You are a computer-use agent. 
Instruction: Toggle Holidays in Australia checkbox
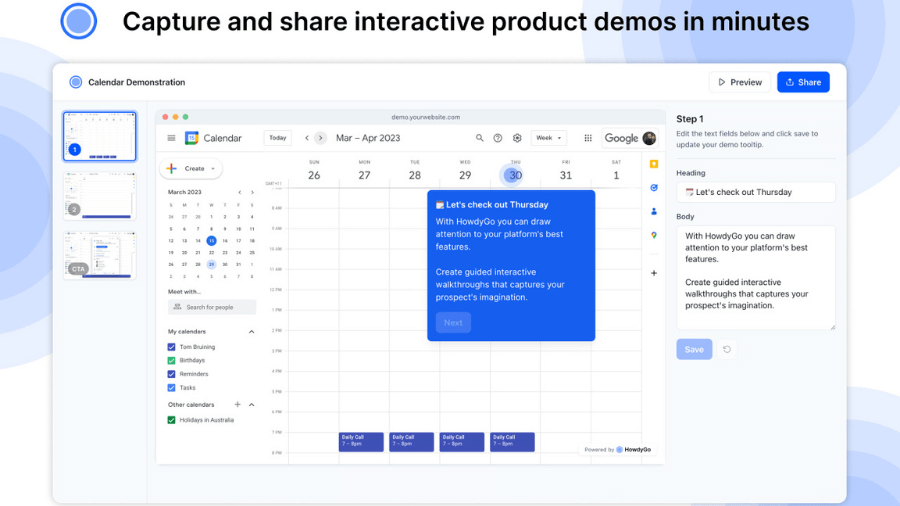point(171,420)
